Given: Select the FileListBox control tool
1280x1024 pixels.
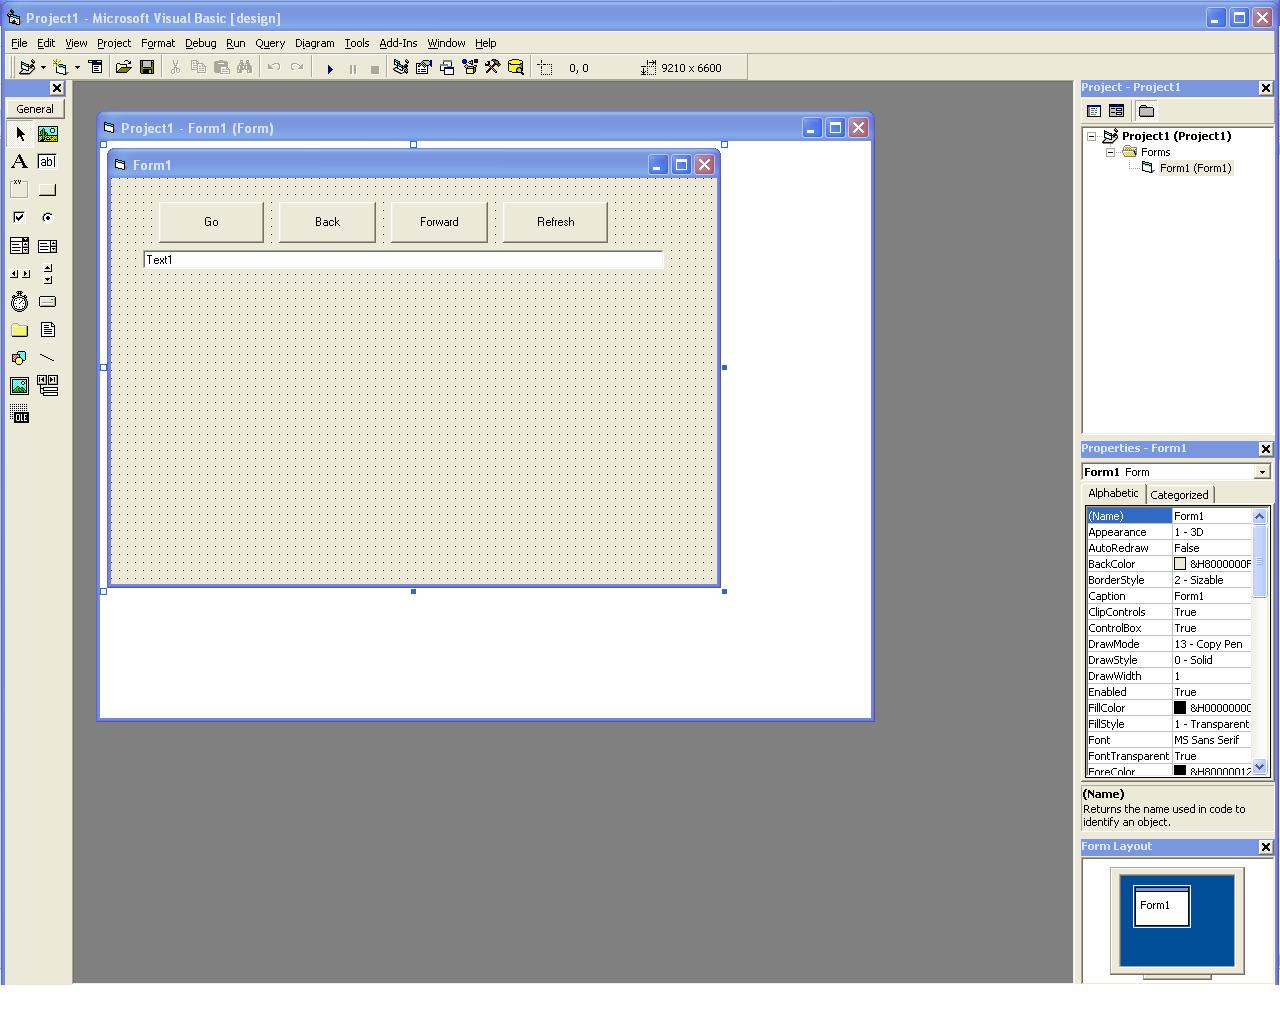Looking at the screenshot, I should tap(47, 330).
